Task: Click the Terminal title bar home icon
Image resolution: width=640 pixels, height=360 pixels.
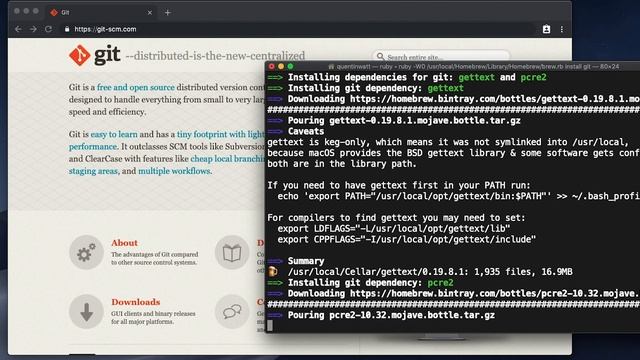Action: point(331,67)
